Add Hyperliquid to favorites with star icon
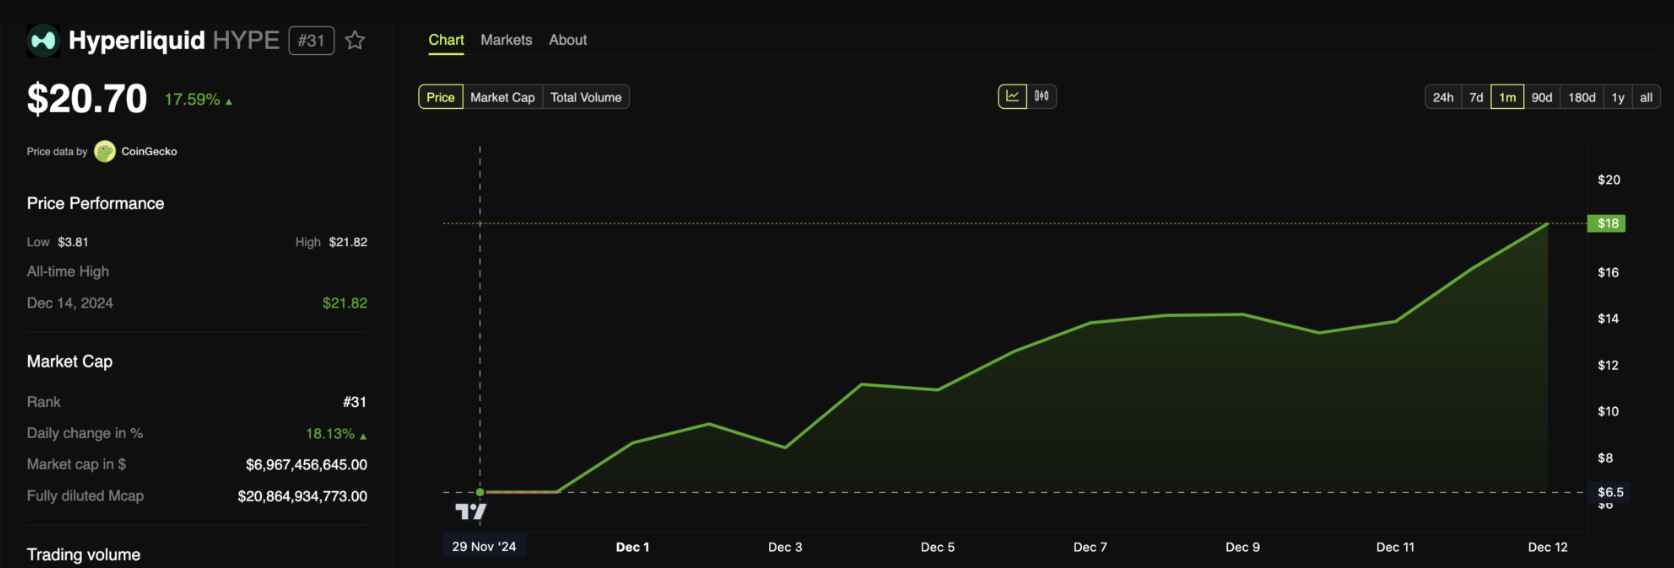 coord(355,40)
